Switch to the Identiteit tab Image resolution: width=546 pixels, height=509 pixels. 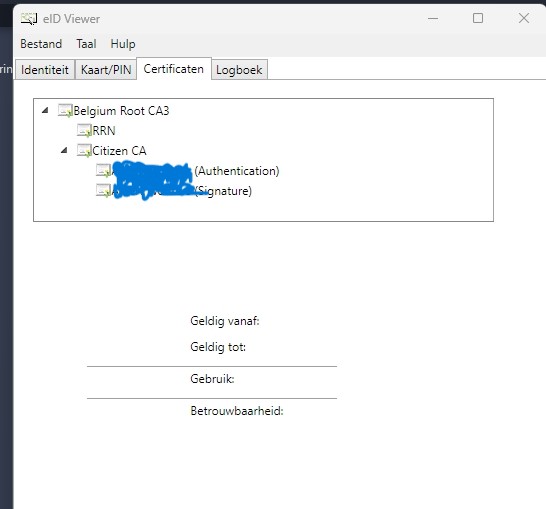[45, 70]
